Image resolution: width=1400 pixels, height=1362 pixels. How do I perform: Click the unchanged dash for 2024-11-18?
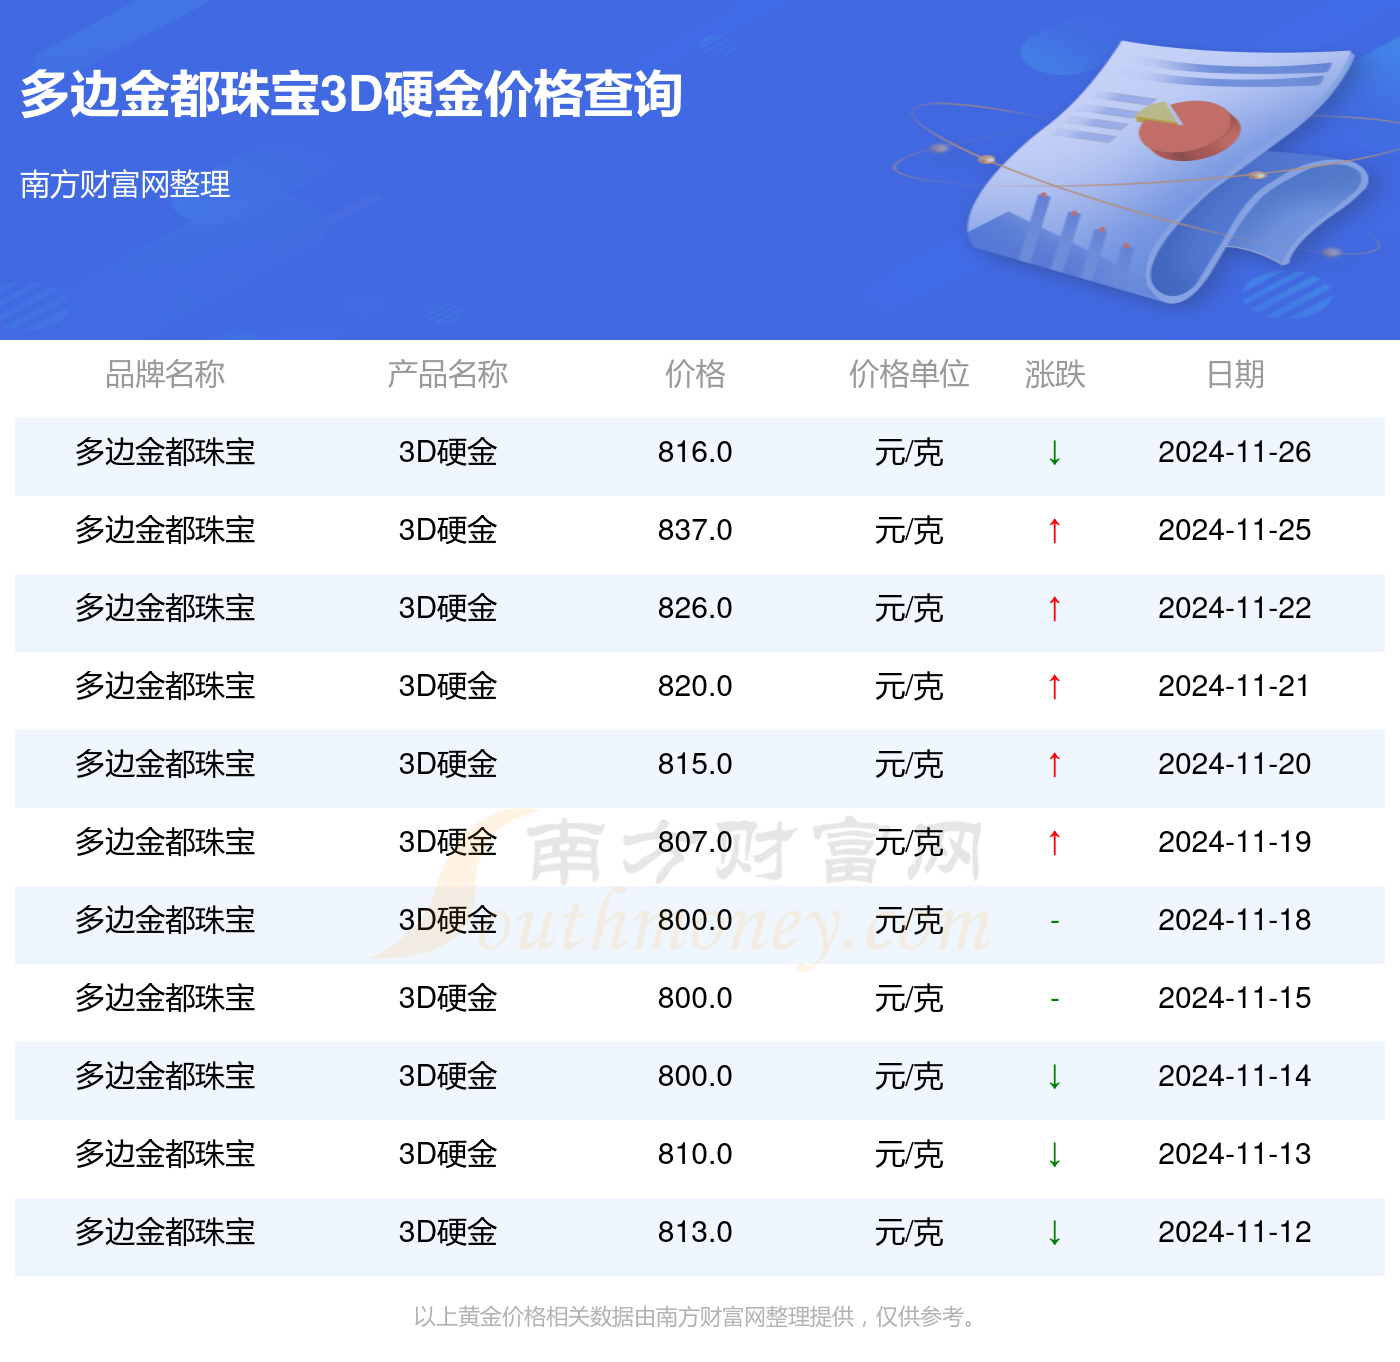pos(1054,921)
